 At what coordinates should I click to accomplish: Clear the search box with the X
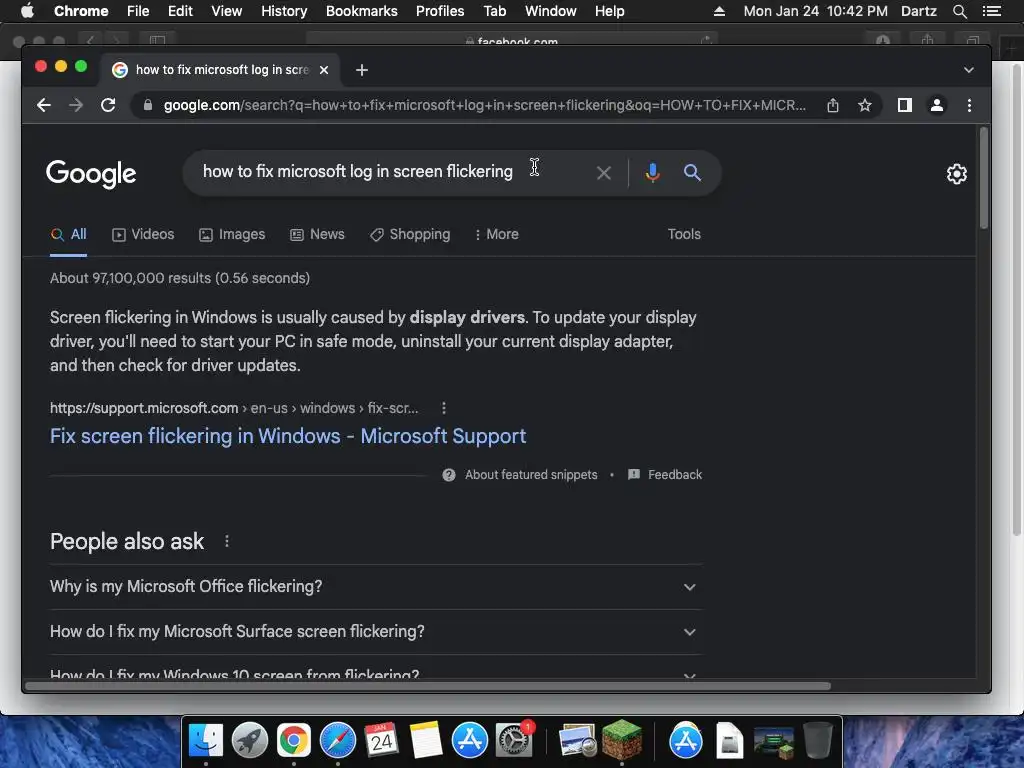click(604, 173)
